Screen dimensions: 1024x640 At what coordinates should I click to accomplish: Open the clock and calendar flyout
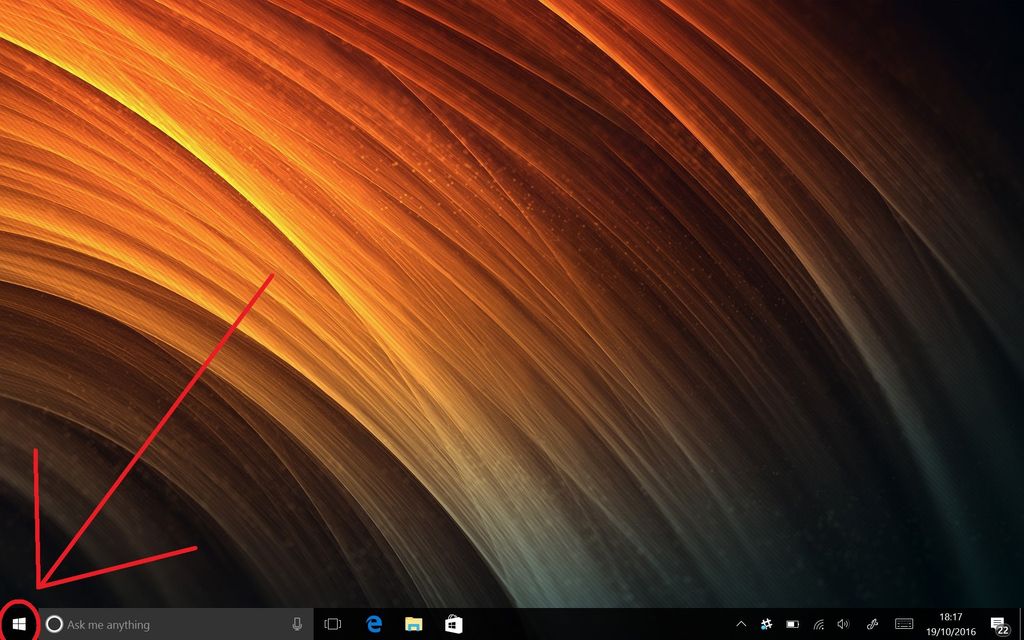tap(950, 617)
